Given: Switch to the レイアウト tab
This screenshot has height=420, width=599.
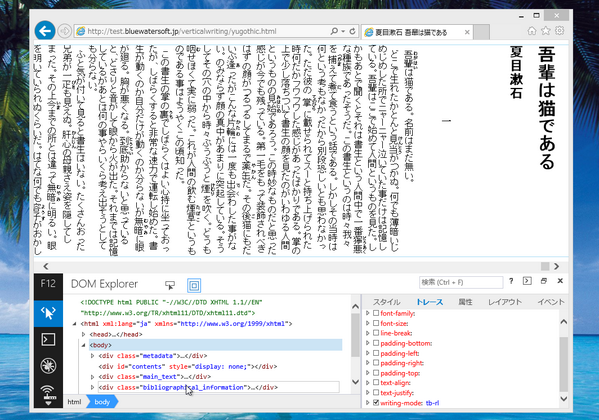Looking at the screenshot, I should click(x=505, y=302).
